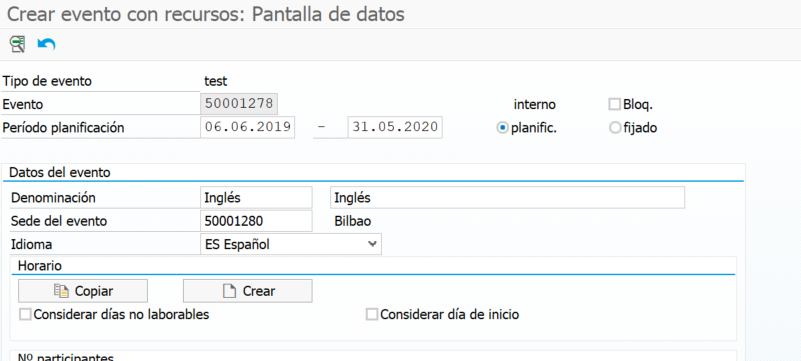801x361 pixels.
Task: Click the Copiar schedule button
Action: pos(83,291)
